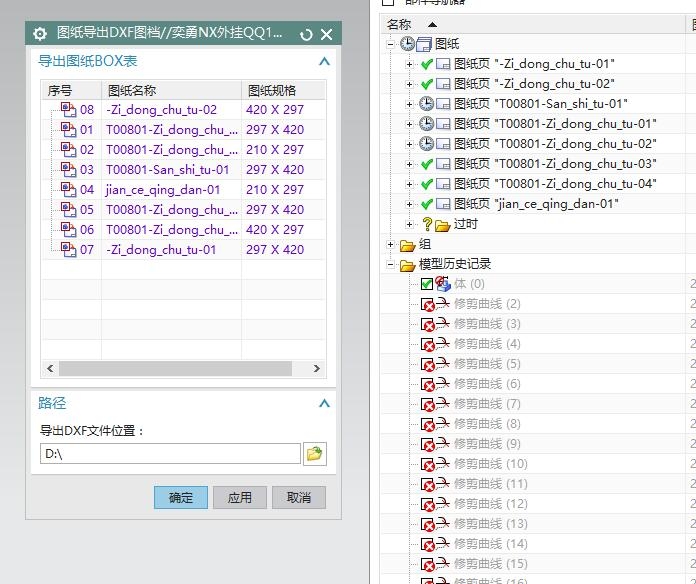Click clock status icon of T00801-San_shi_tu-01

click(426, 104)
